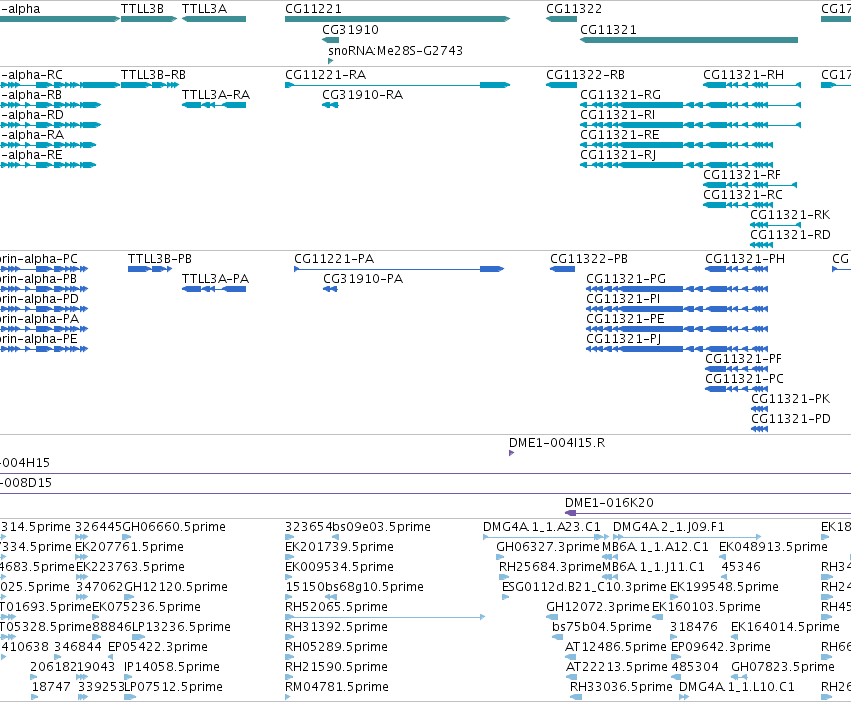Viewport: 851px width, 702px height.
Task: Select the TTLL3A gene label
Action: pyautogui.click(x=204, y=9)
